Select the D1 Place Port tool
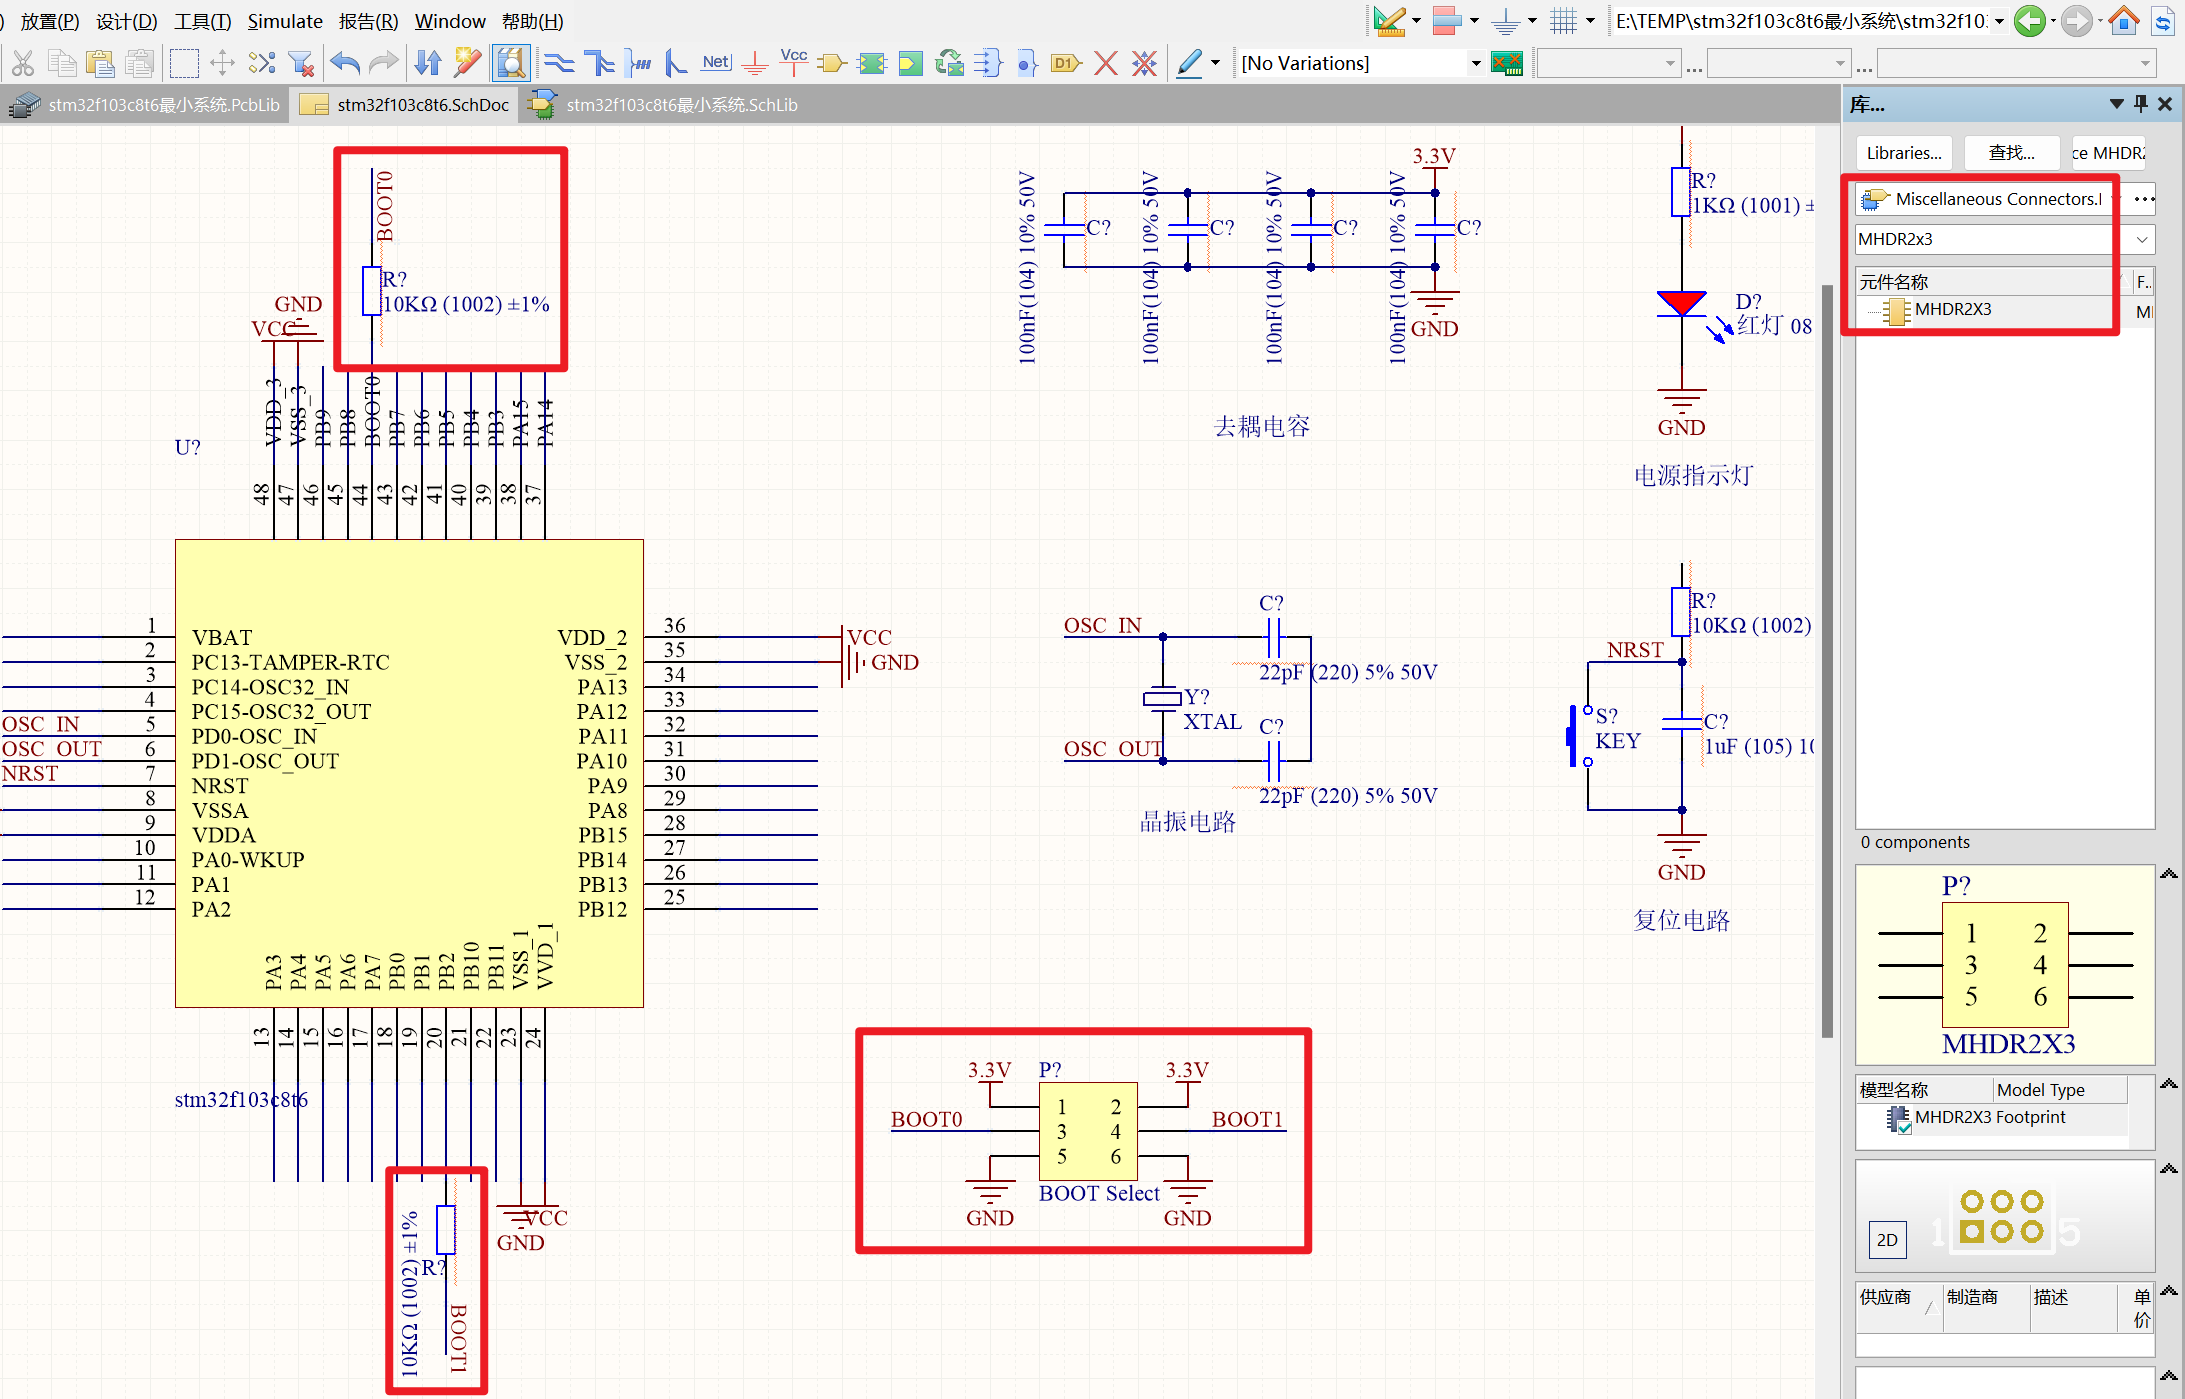This screenshot has width=2185, height=1399. click(1066, 64)
